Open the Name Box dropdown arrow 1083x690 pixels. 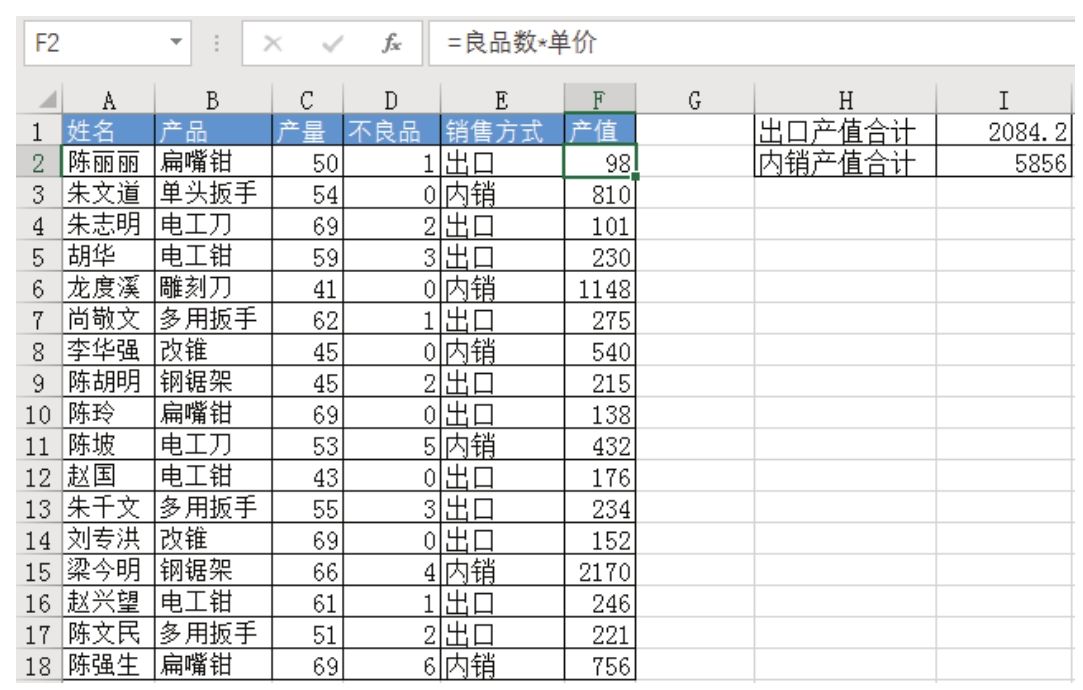(x=176, y=44)
